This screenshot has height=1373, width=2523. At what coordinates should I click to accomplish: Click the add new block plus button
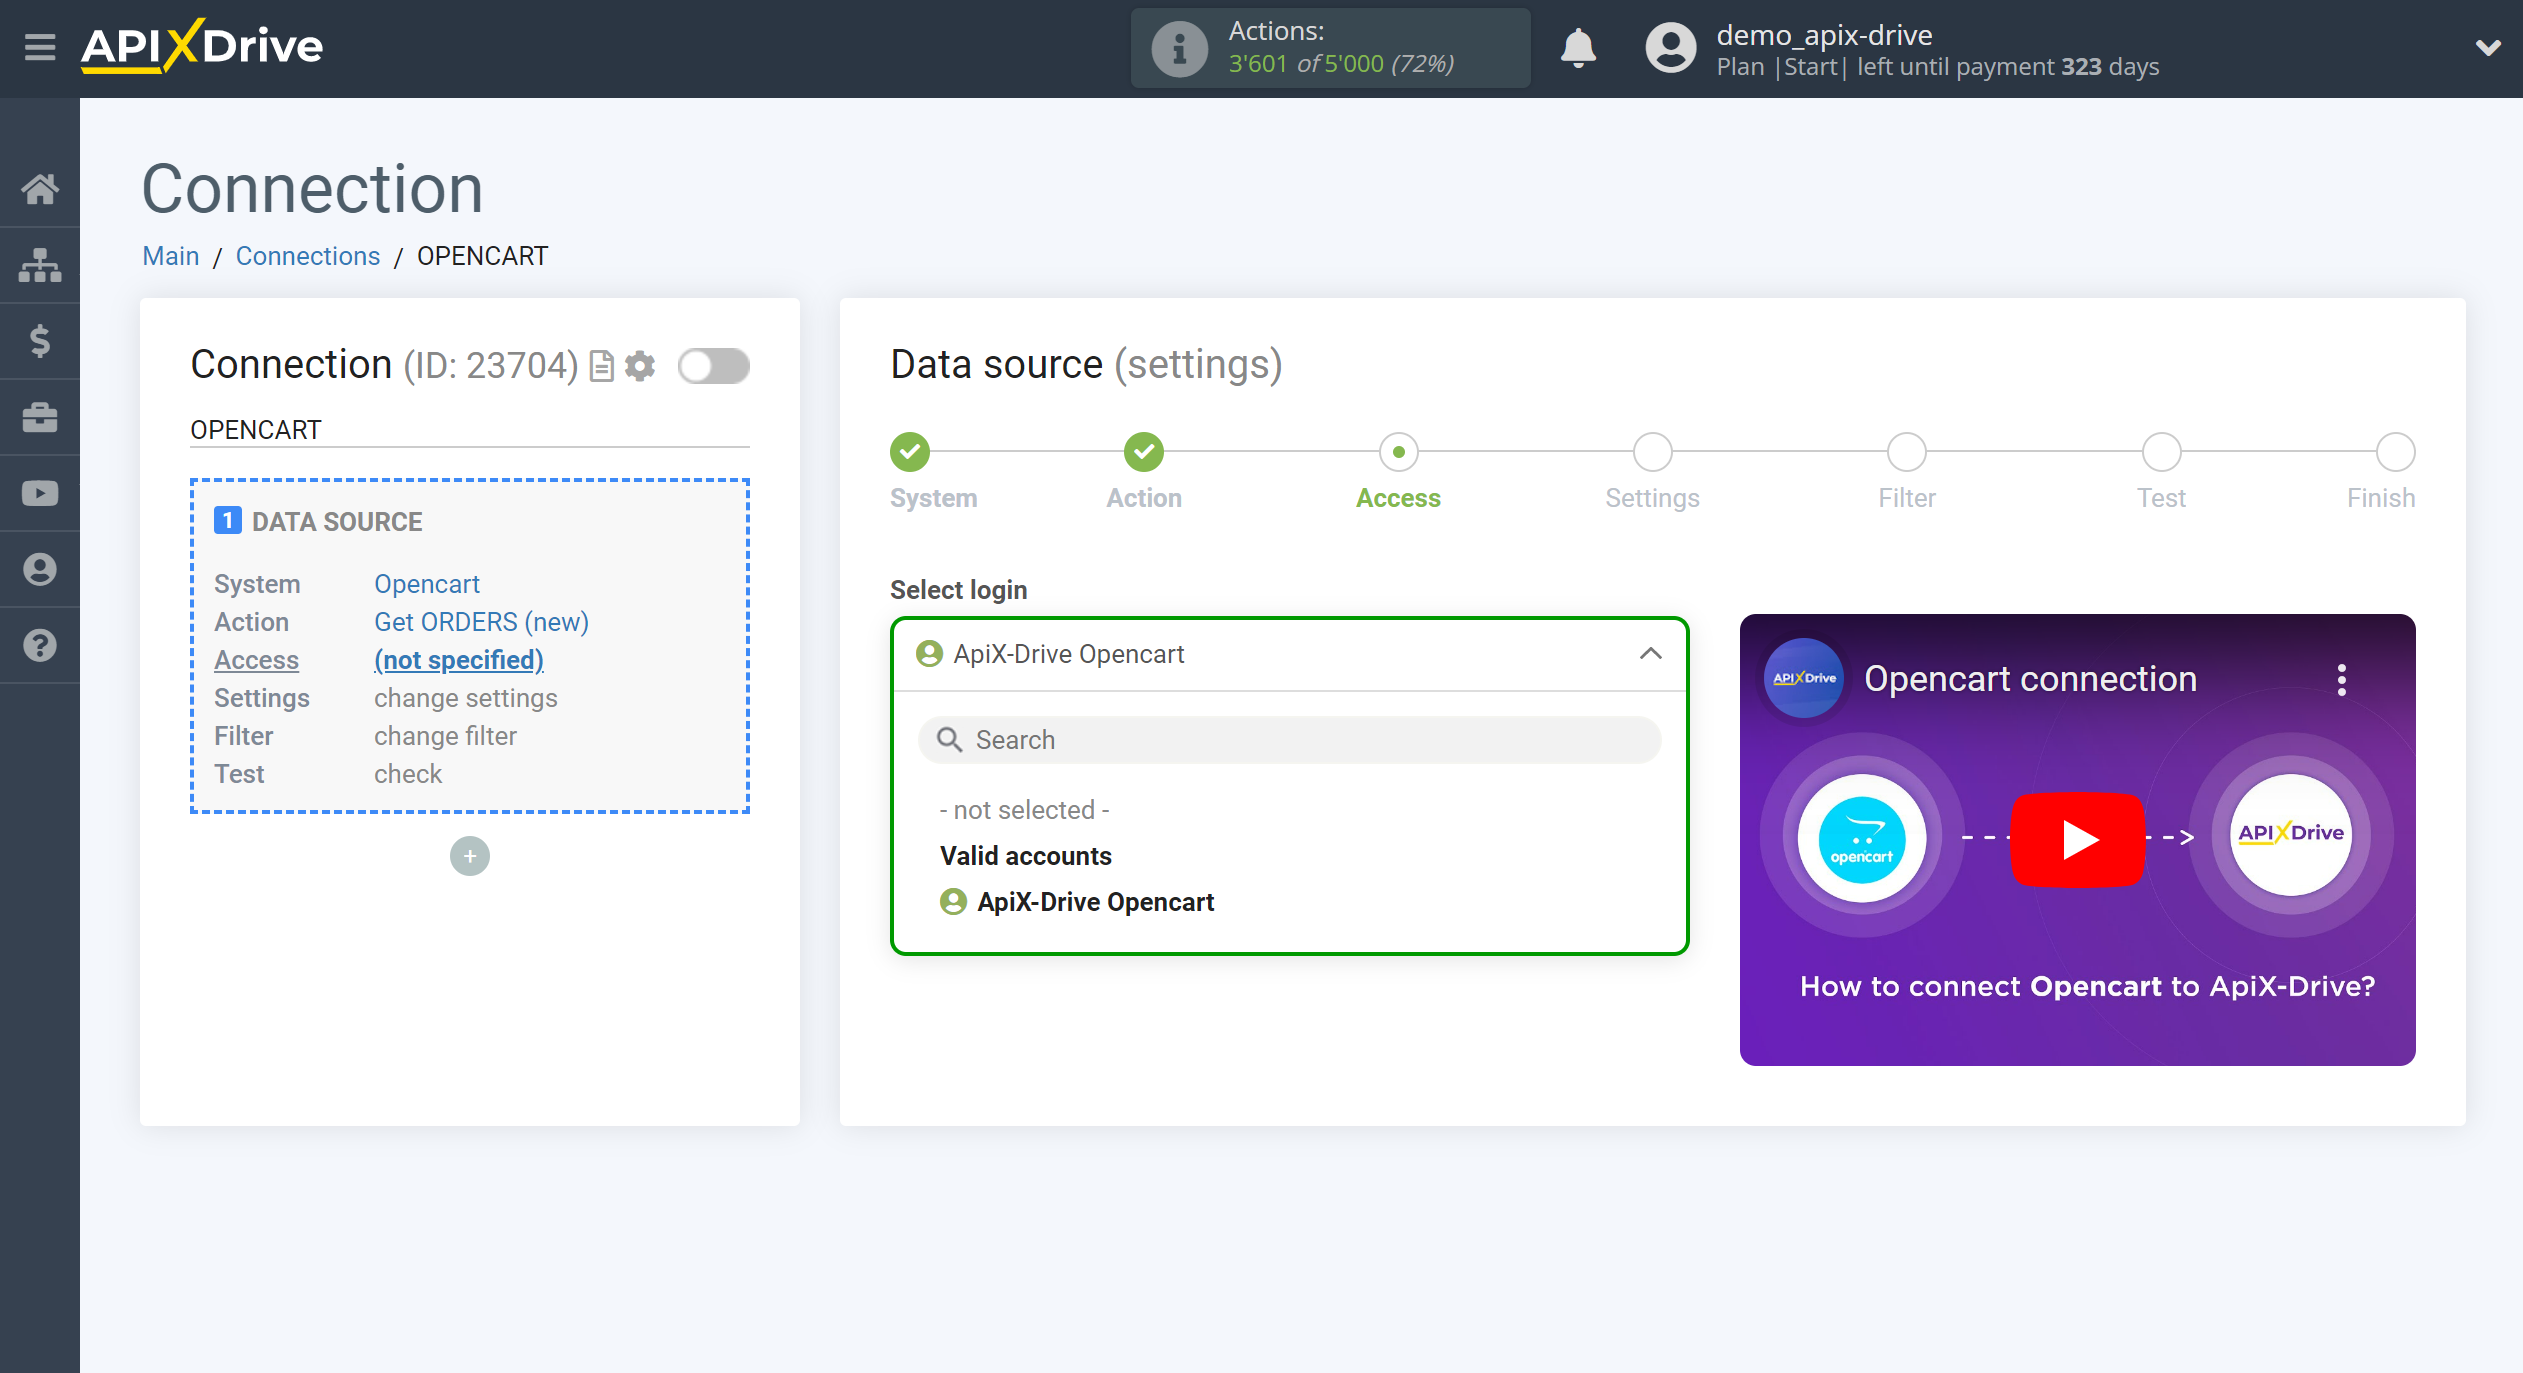[x=470, y=856]
